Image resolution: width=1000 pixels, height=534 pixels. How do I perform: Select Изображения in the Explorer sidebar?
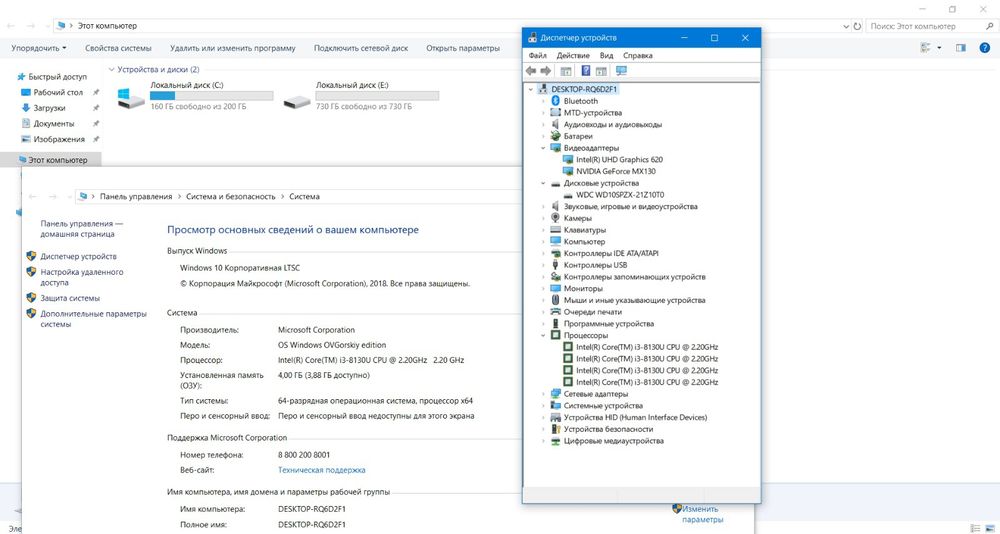tap(59, 139)
